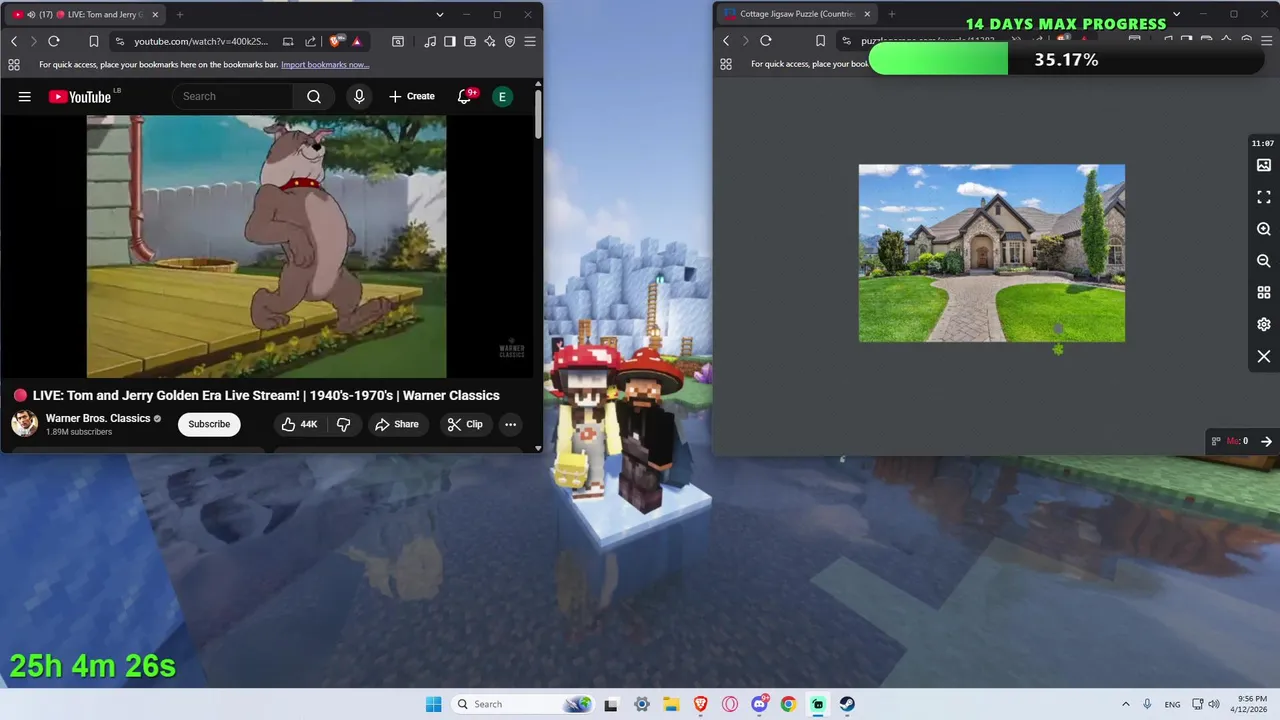Screen dimensions: 1280x720
Task: Open Warner Bros. Classics channel avatar
Action: pyautogui.click(x=25, y=424)
